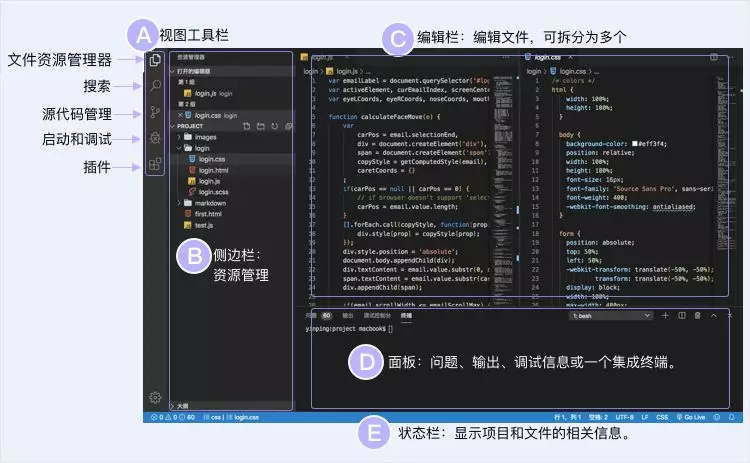Click UTF-8 encoding in status bar

click(625, 417)
